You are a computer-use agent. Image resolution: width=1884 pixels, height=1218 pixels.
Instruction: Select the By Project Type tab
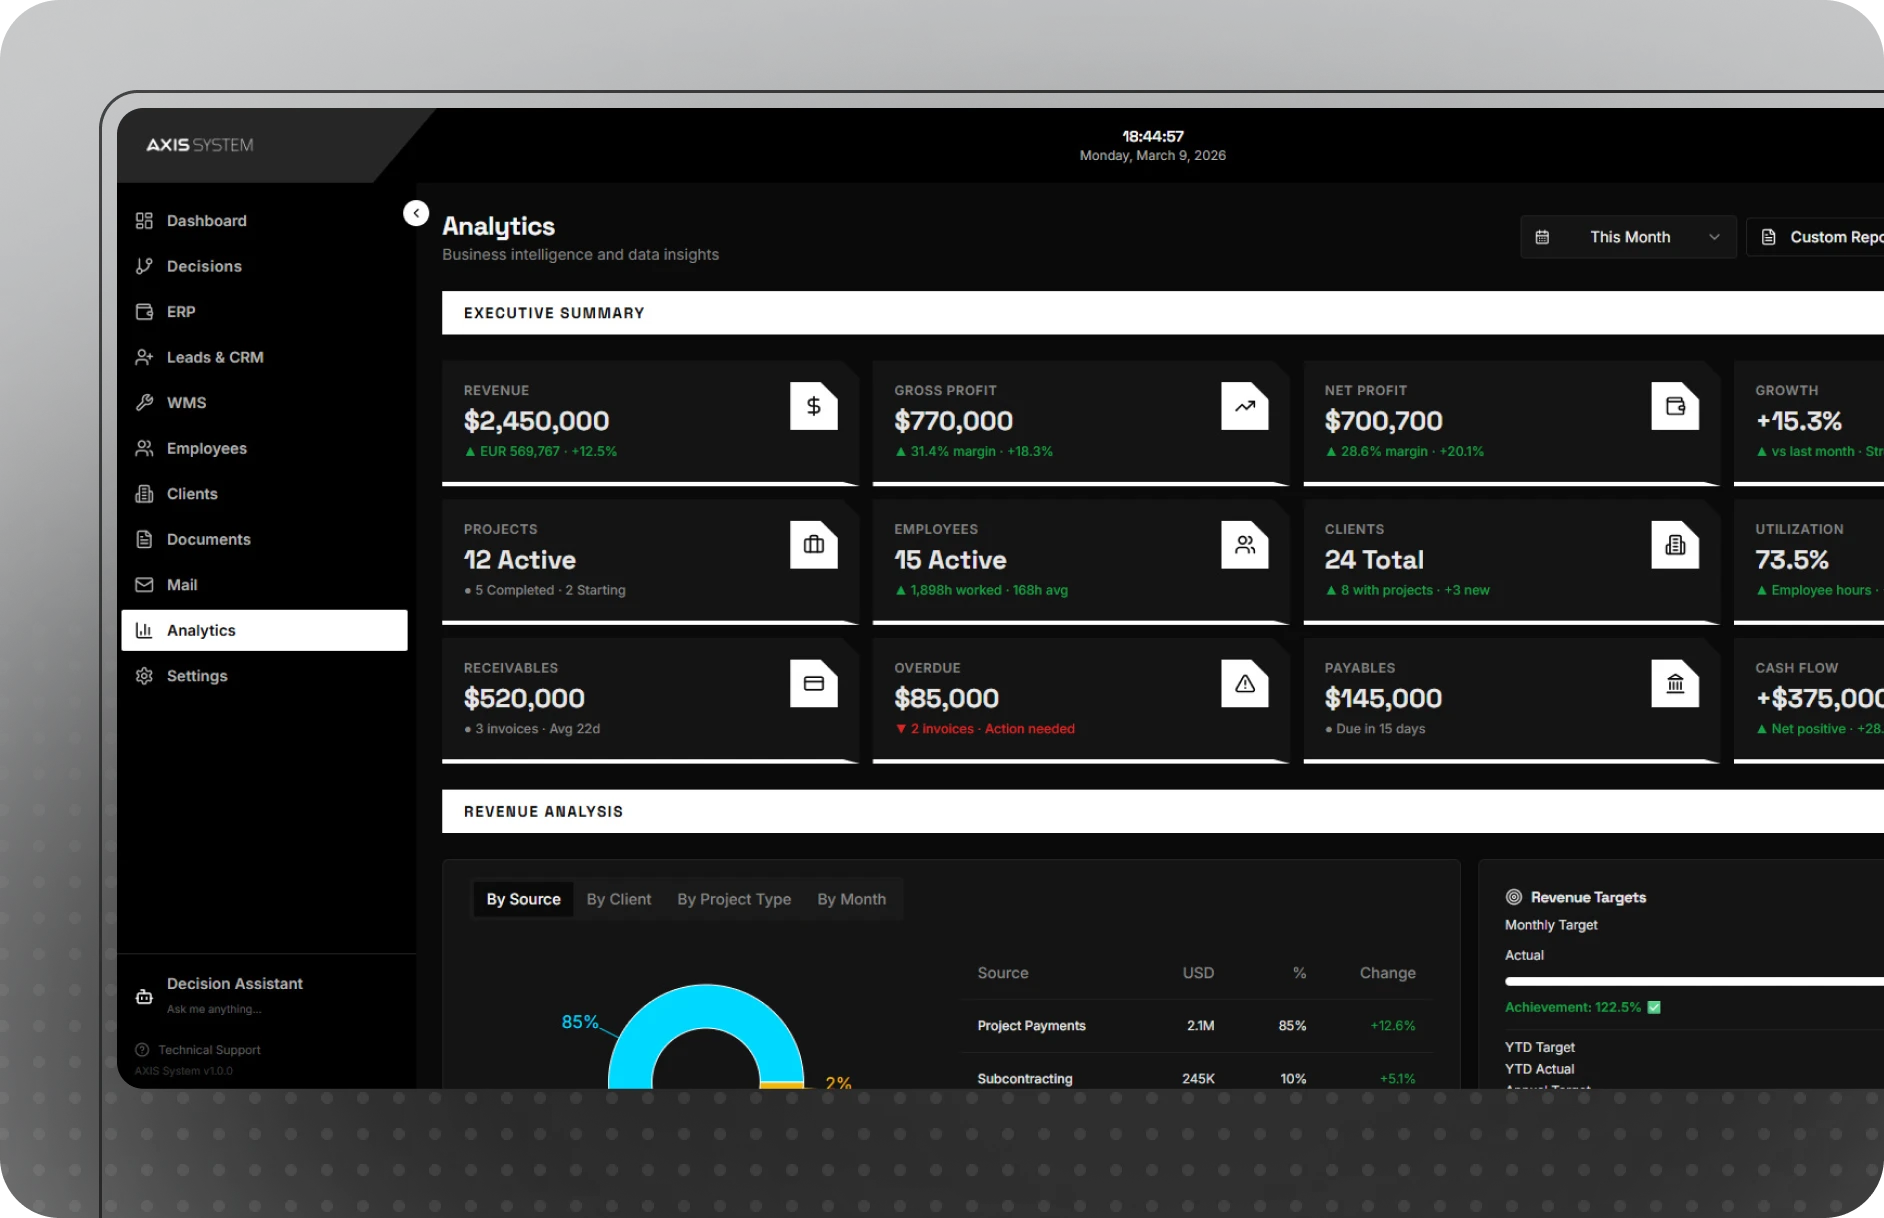(x=733, y=899)
